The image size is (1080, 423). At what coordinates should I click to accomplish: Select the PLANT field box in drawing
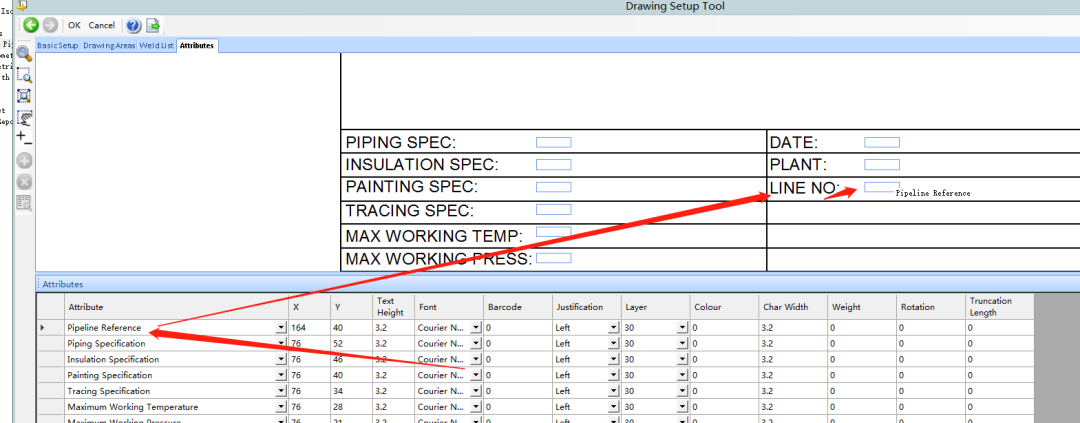pyautogui.click(x=882, y=165)
